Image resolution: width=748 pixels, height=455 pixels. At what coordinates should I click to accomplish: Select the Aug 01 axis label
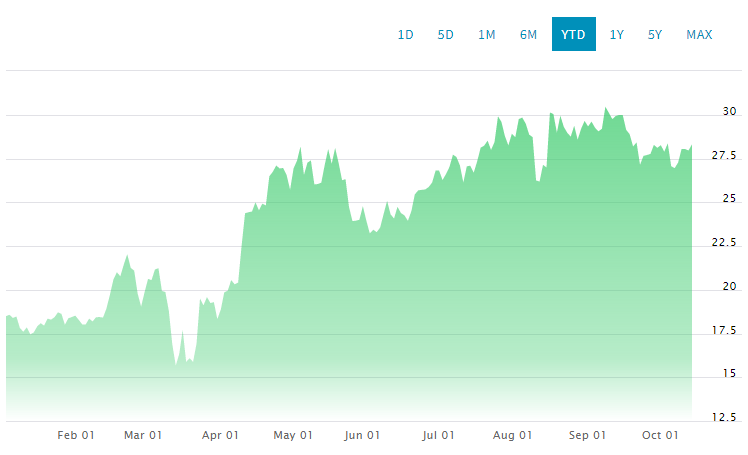point(511,435)
